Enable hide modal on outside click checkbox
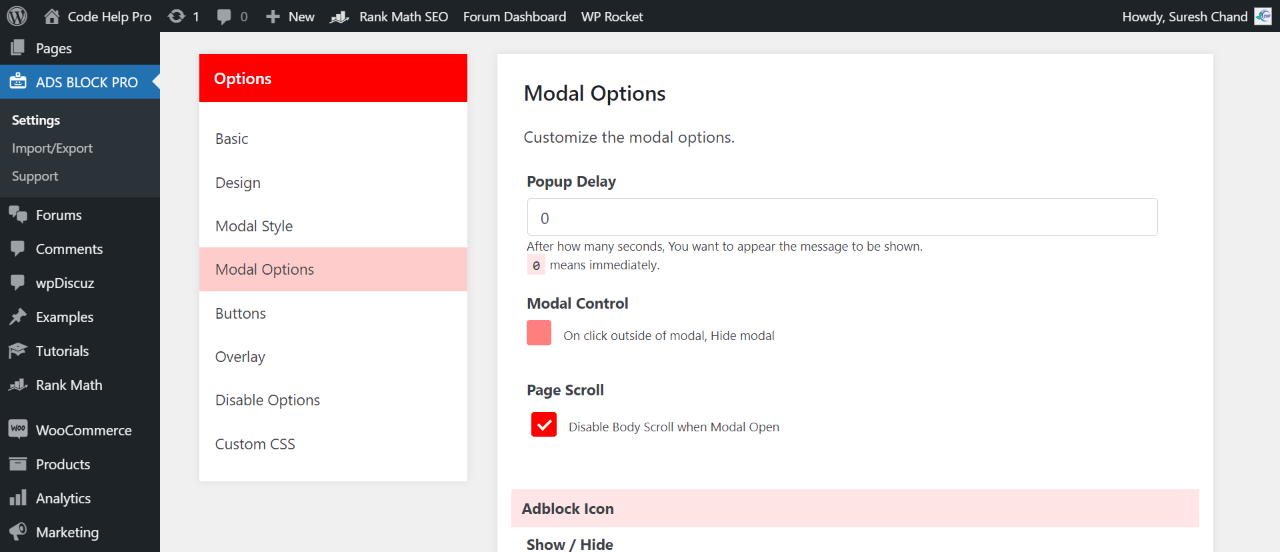 click(x=539, y=333)
